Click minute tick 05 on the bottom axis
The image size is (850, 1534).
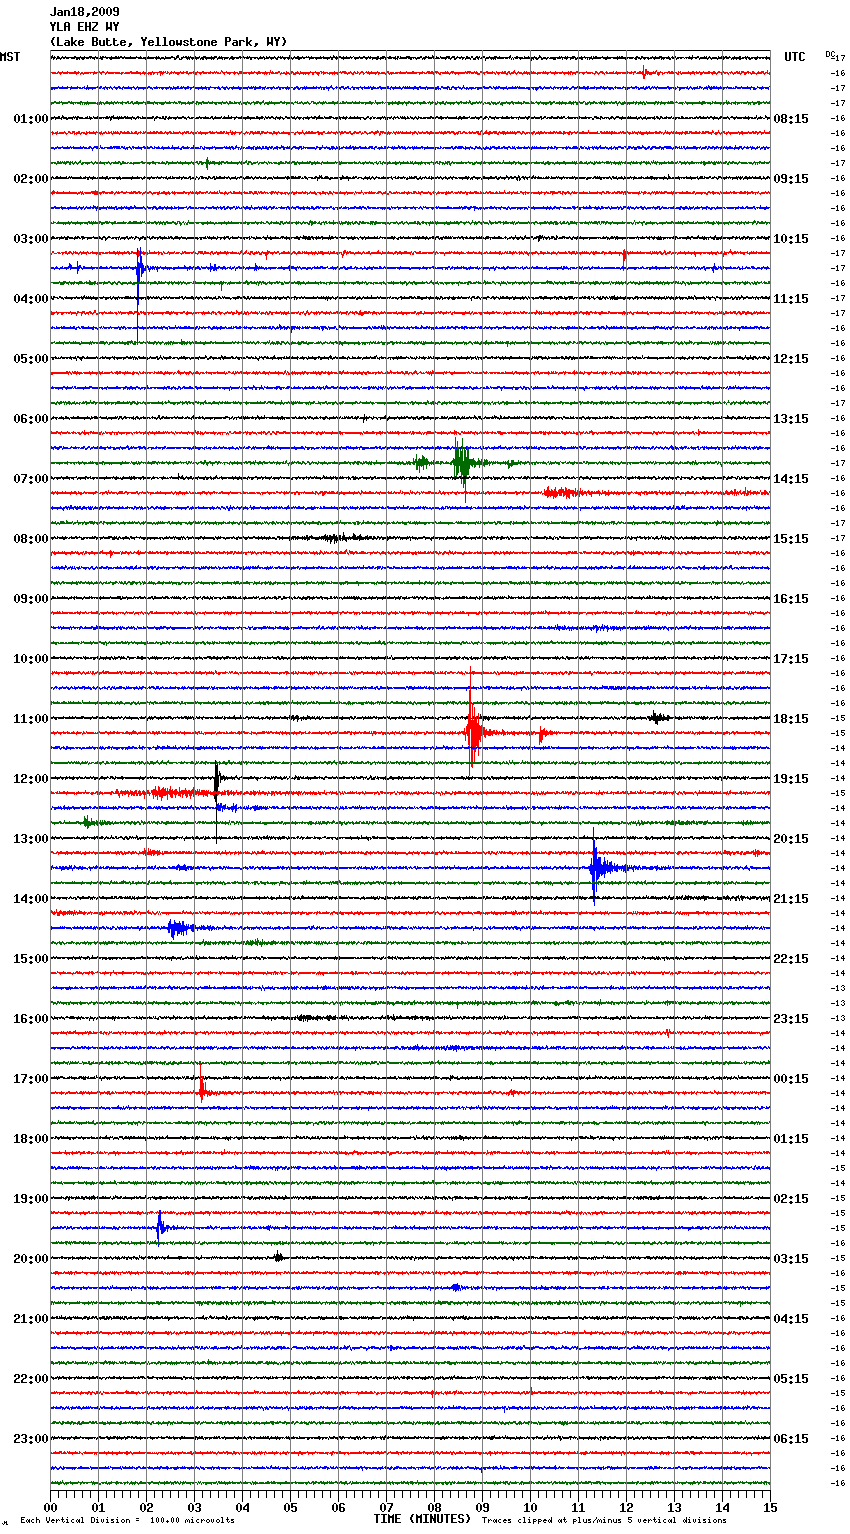pyautogui.click(x=290, y=1507)
